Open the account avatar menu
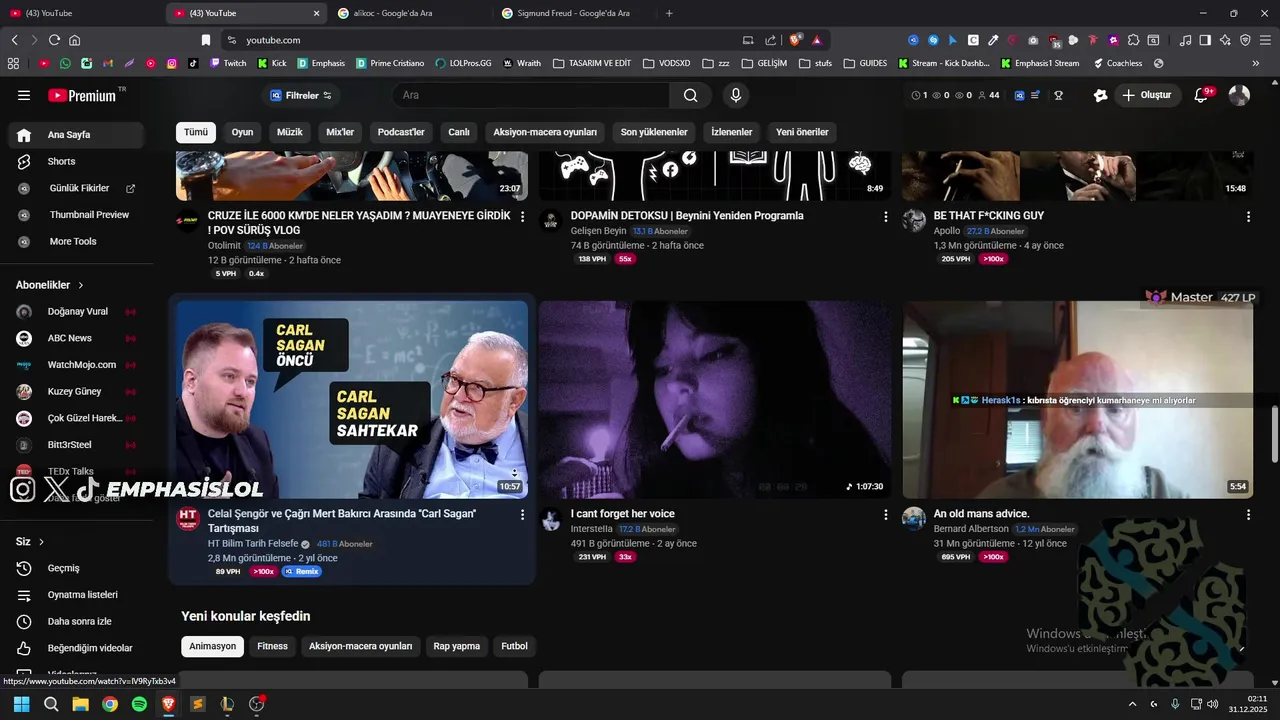This screenshot has width=1280, height=720. point(1239,95)
